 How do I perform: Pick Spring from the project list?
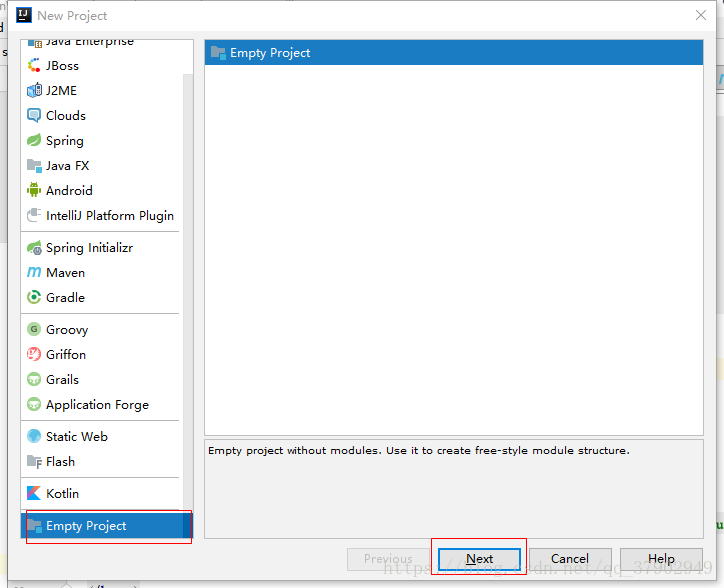click(x=102, y=140)
